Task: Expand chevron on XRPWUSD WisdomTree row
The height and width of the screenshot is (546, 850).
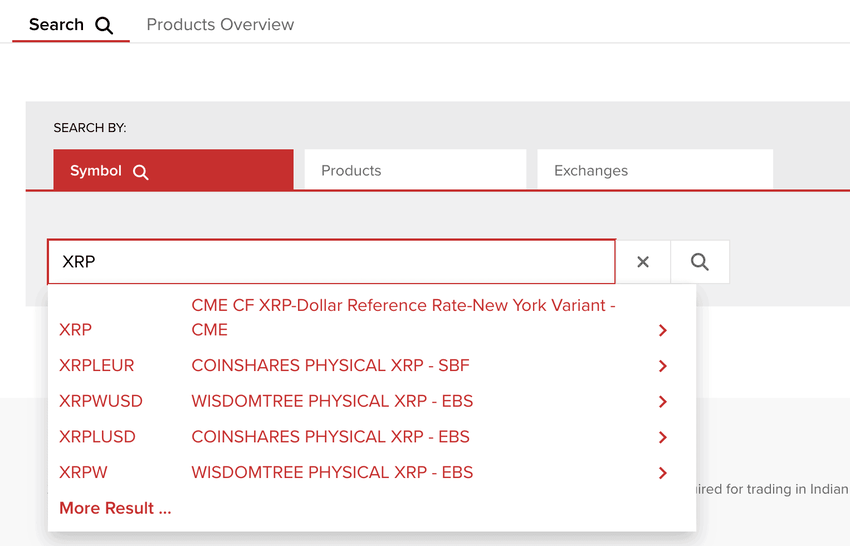Action: [662, 402]
